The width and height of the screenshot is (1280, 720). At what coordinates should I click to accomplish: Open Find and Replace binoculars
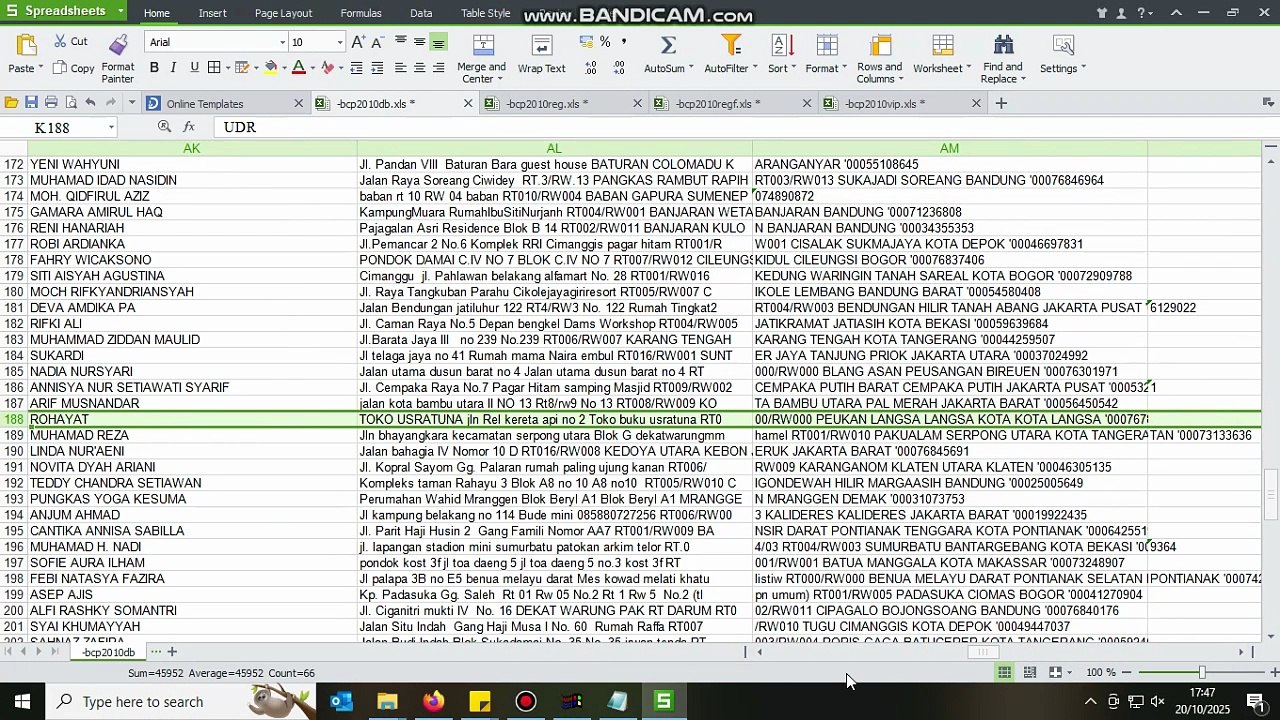tap(1003, 45)
